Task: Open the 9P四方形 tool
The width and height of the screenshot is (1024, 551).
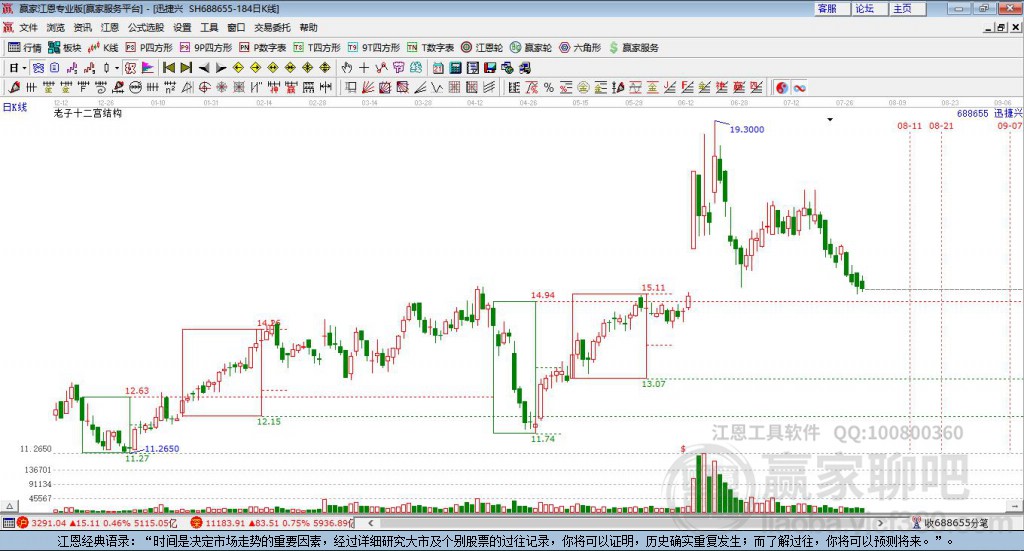Action: [206, 48]
